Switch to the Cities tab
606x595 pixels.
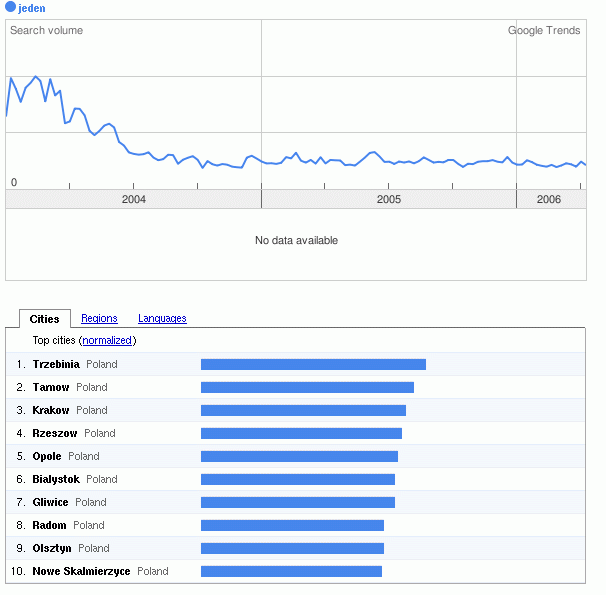tap(45, 319)
